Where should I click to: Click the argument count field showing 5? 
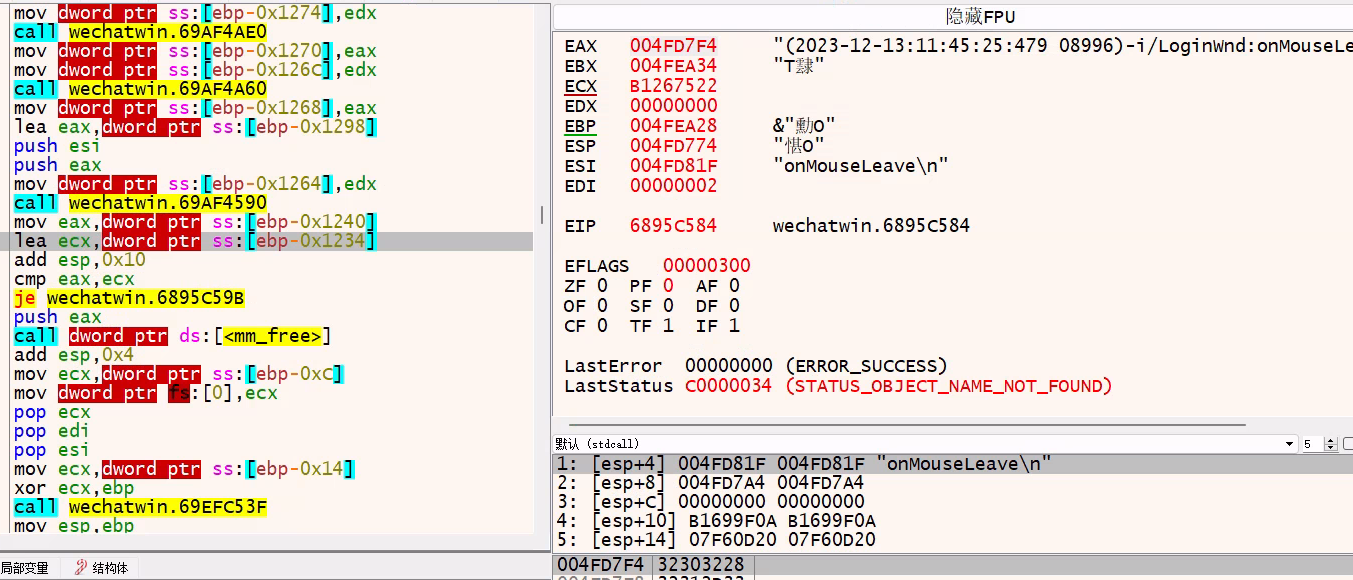click(1311, 444)
